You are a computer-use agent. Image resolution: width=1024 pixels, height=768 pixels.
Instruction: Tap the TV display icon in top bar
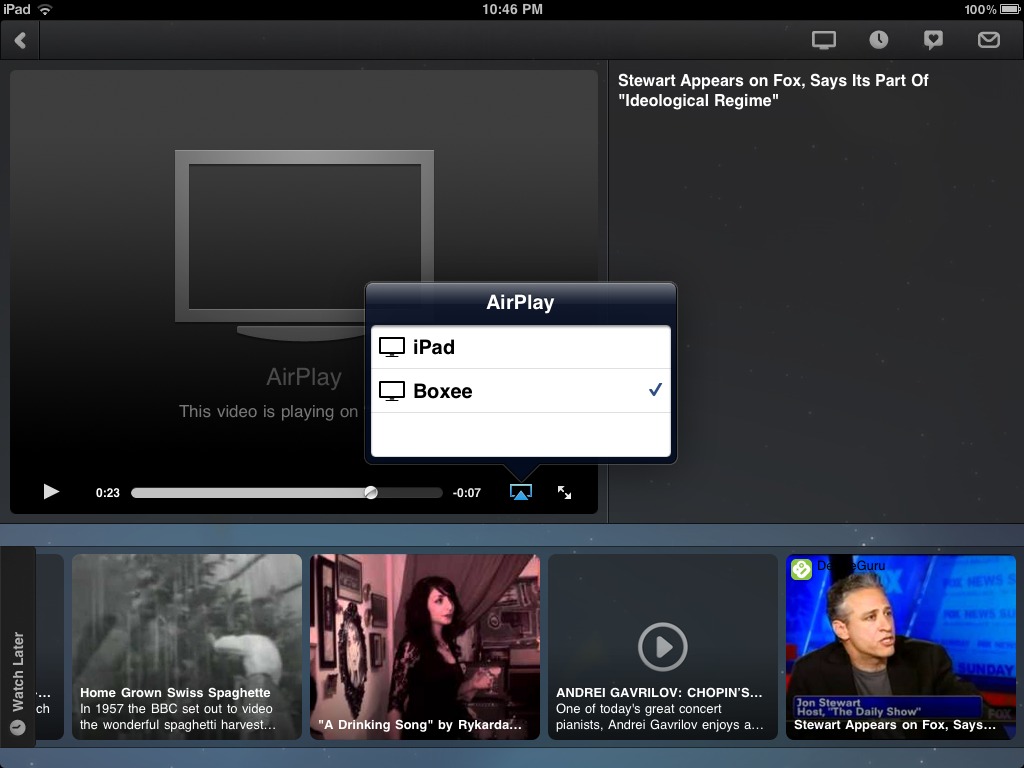(x=824, y=40)
